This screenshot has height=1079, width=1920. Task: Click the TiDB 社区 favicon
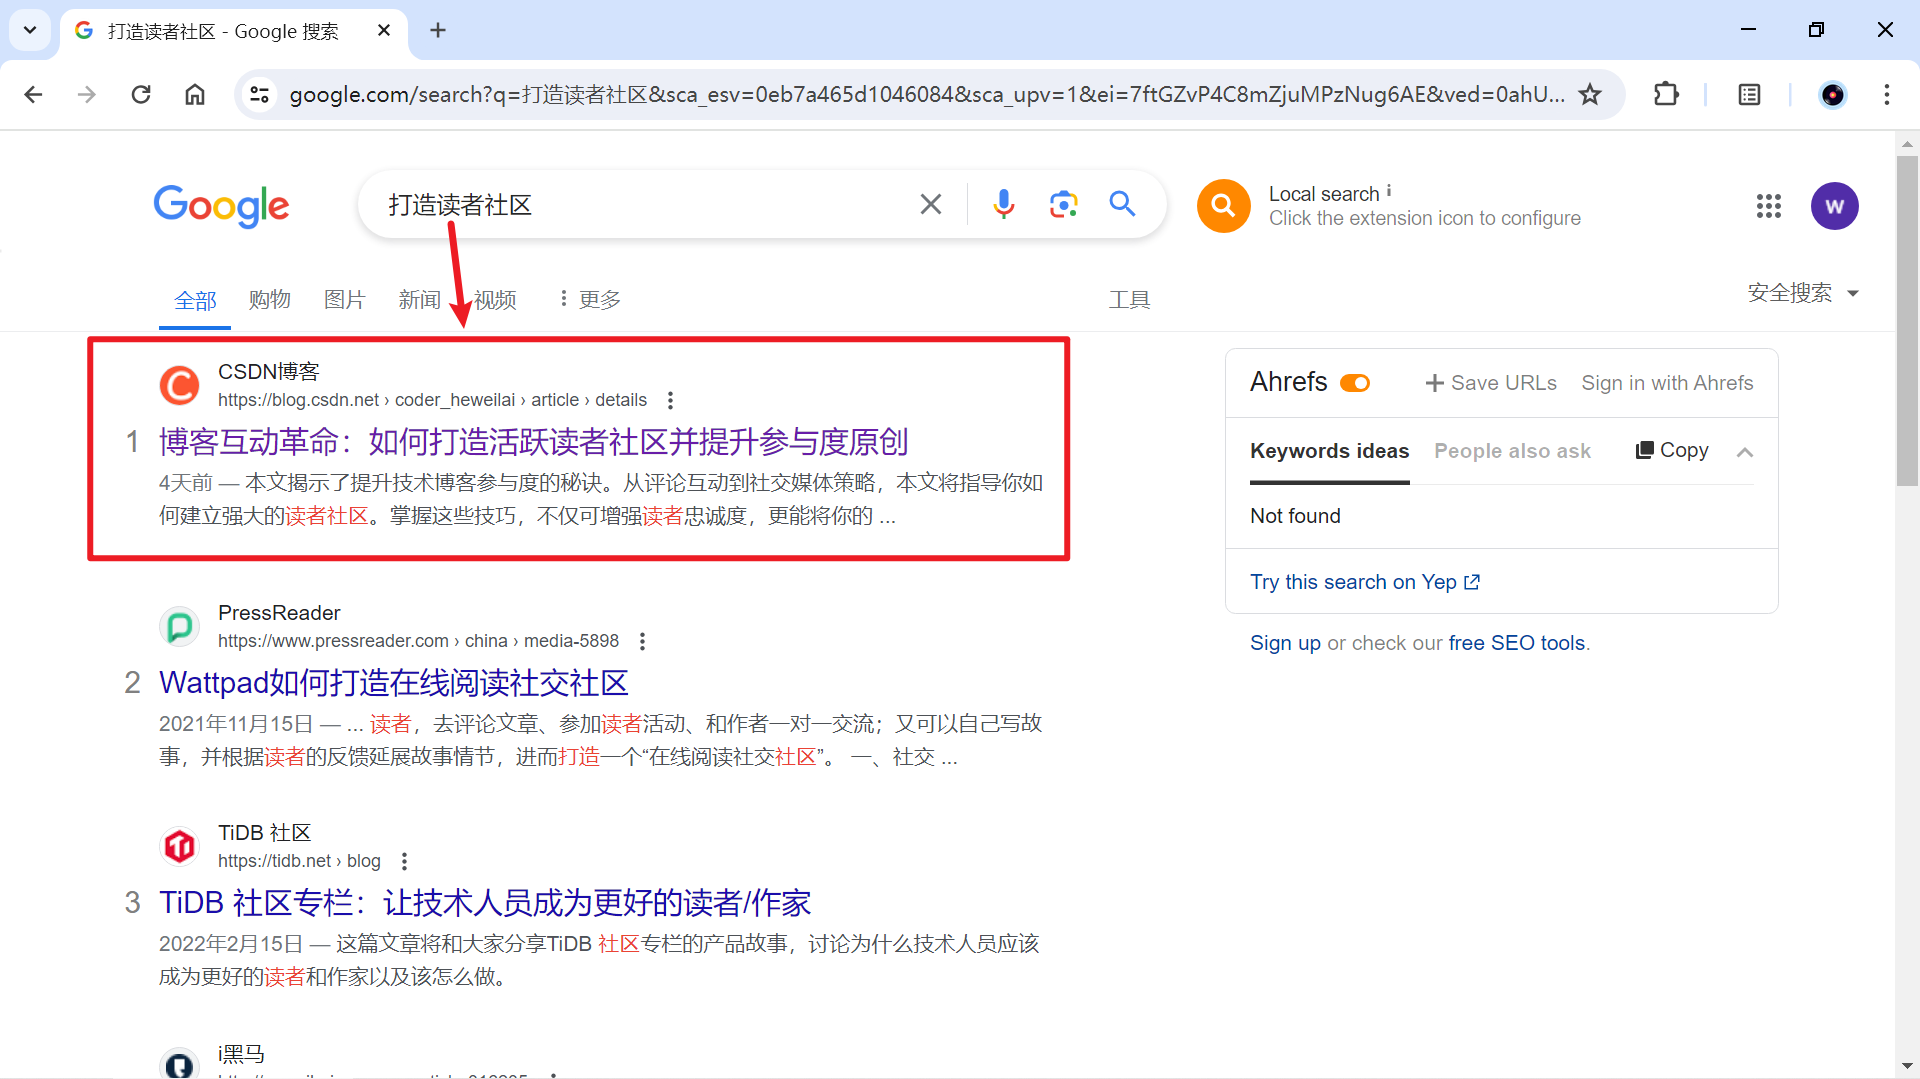pos(180,846)
